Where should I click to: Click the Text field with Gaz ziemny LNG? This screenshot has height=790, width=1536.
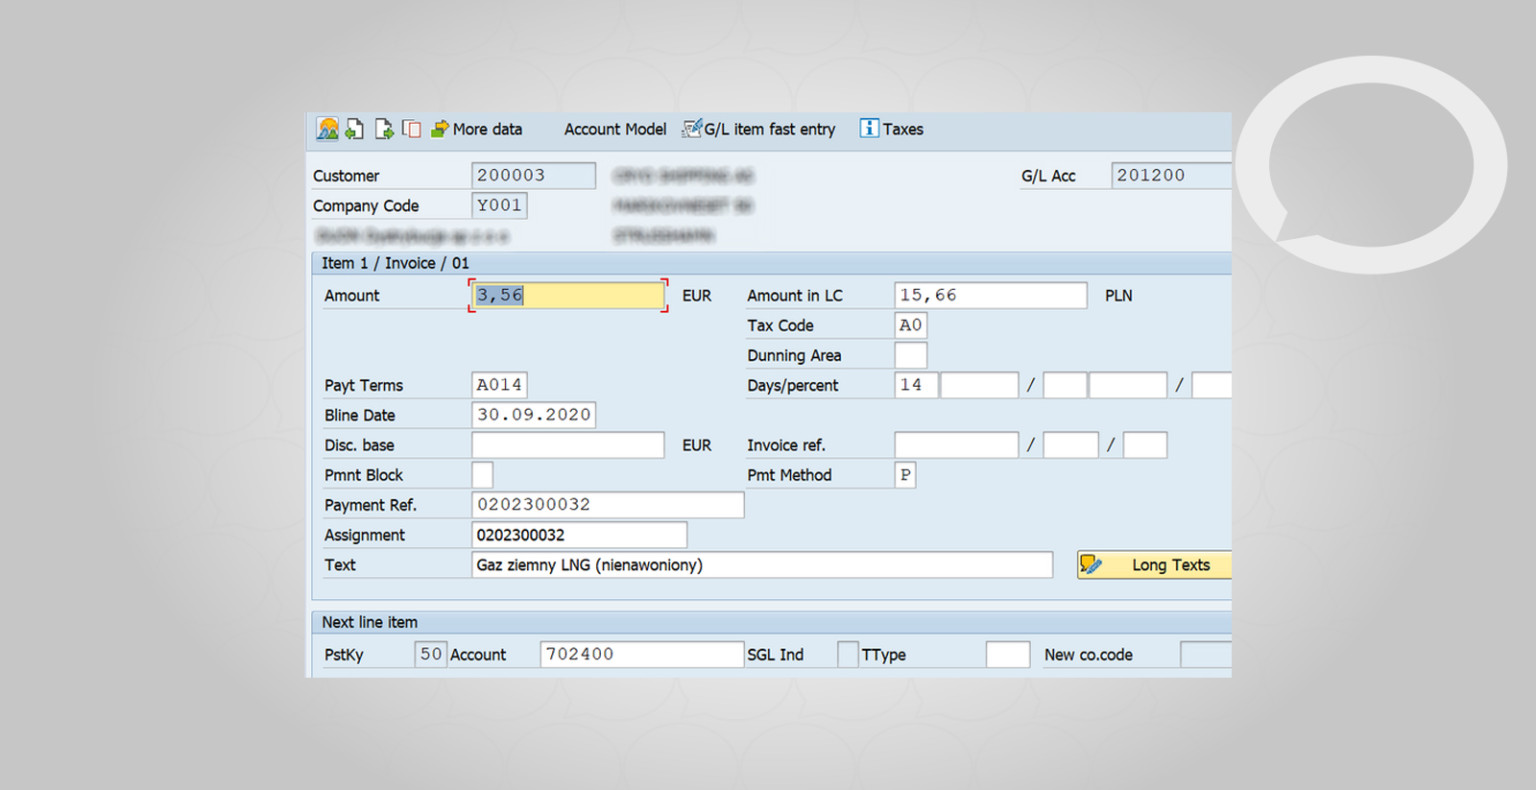click(762, 565)
